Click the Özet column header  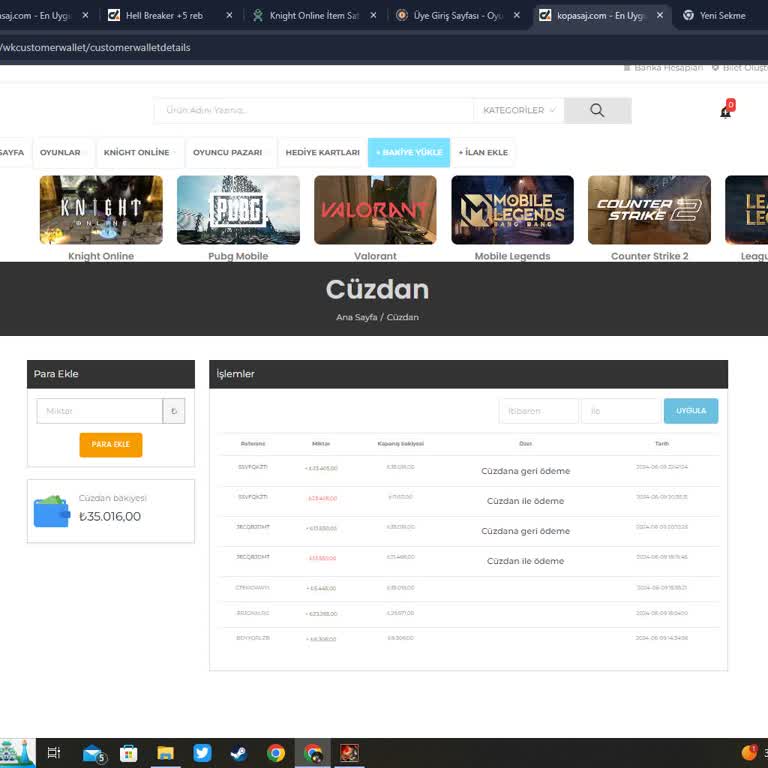tap(526, 444)
